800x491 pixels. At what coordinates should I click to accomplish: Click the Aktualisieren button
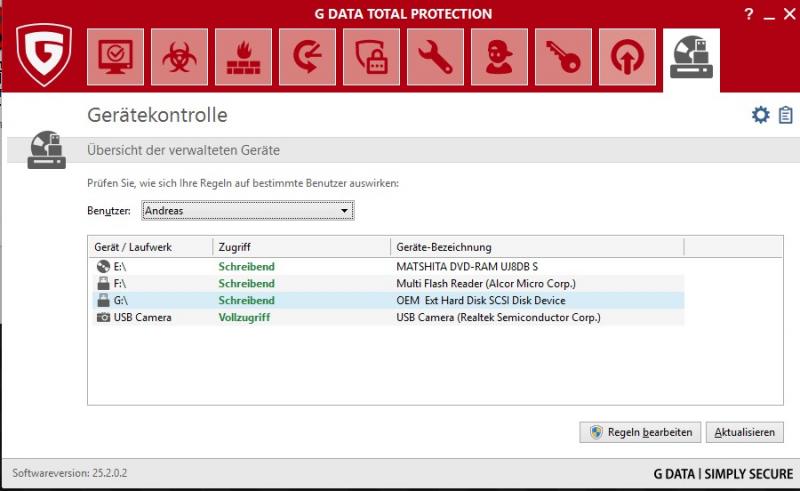click(744, 432)
